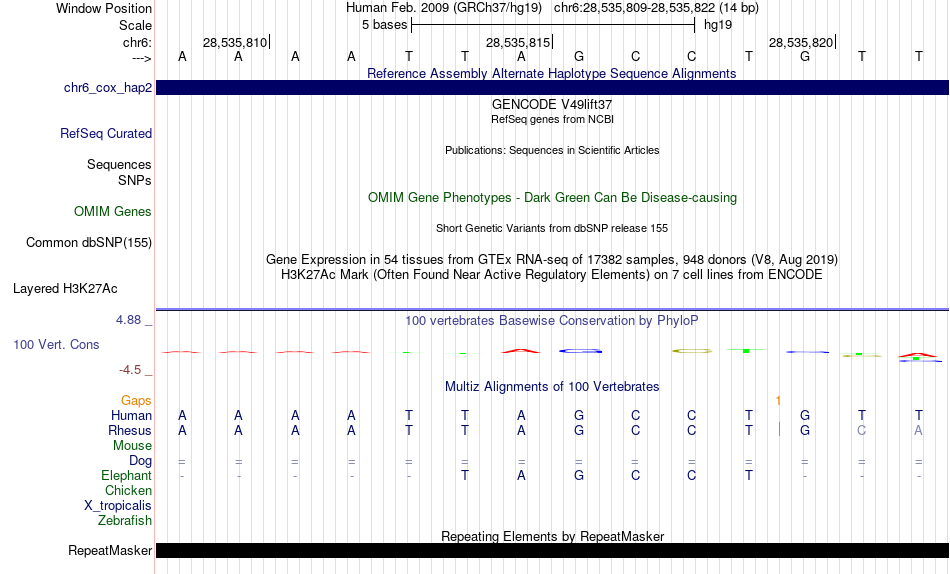The image size is (950, 574).
Task: Click the 28,535,815 position marker
Action: click(519, 42)
